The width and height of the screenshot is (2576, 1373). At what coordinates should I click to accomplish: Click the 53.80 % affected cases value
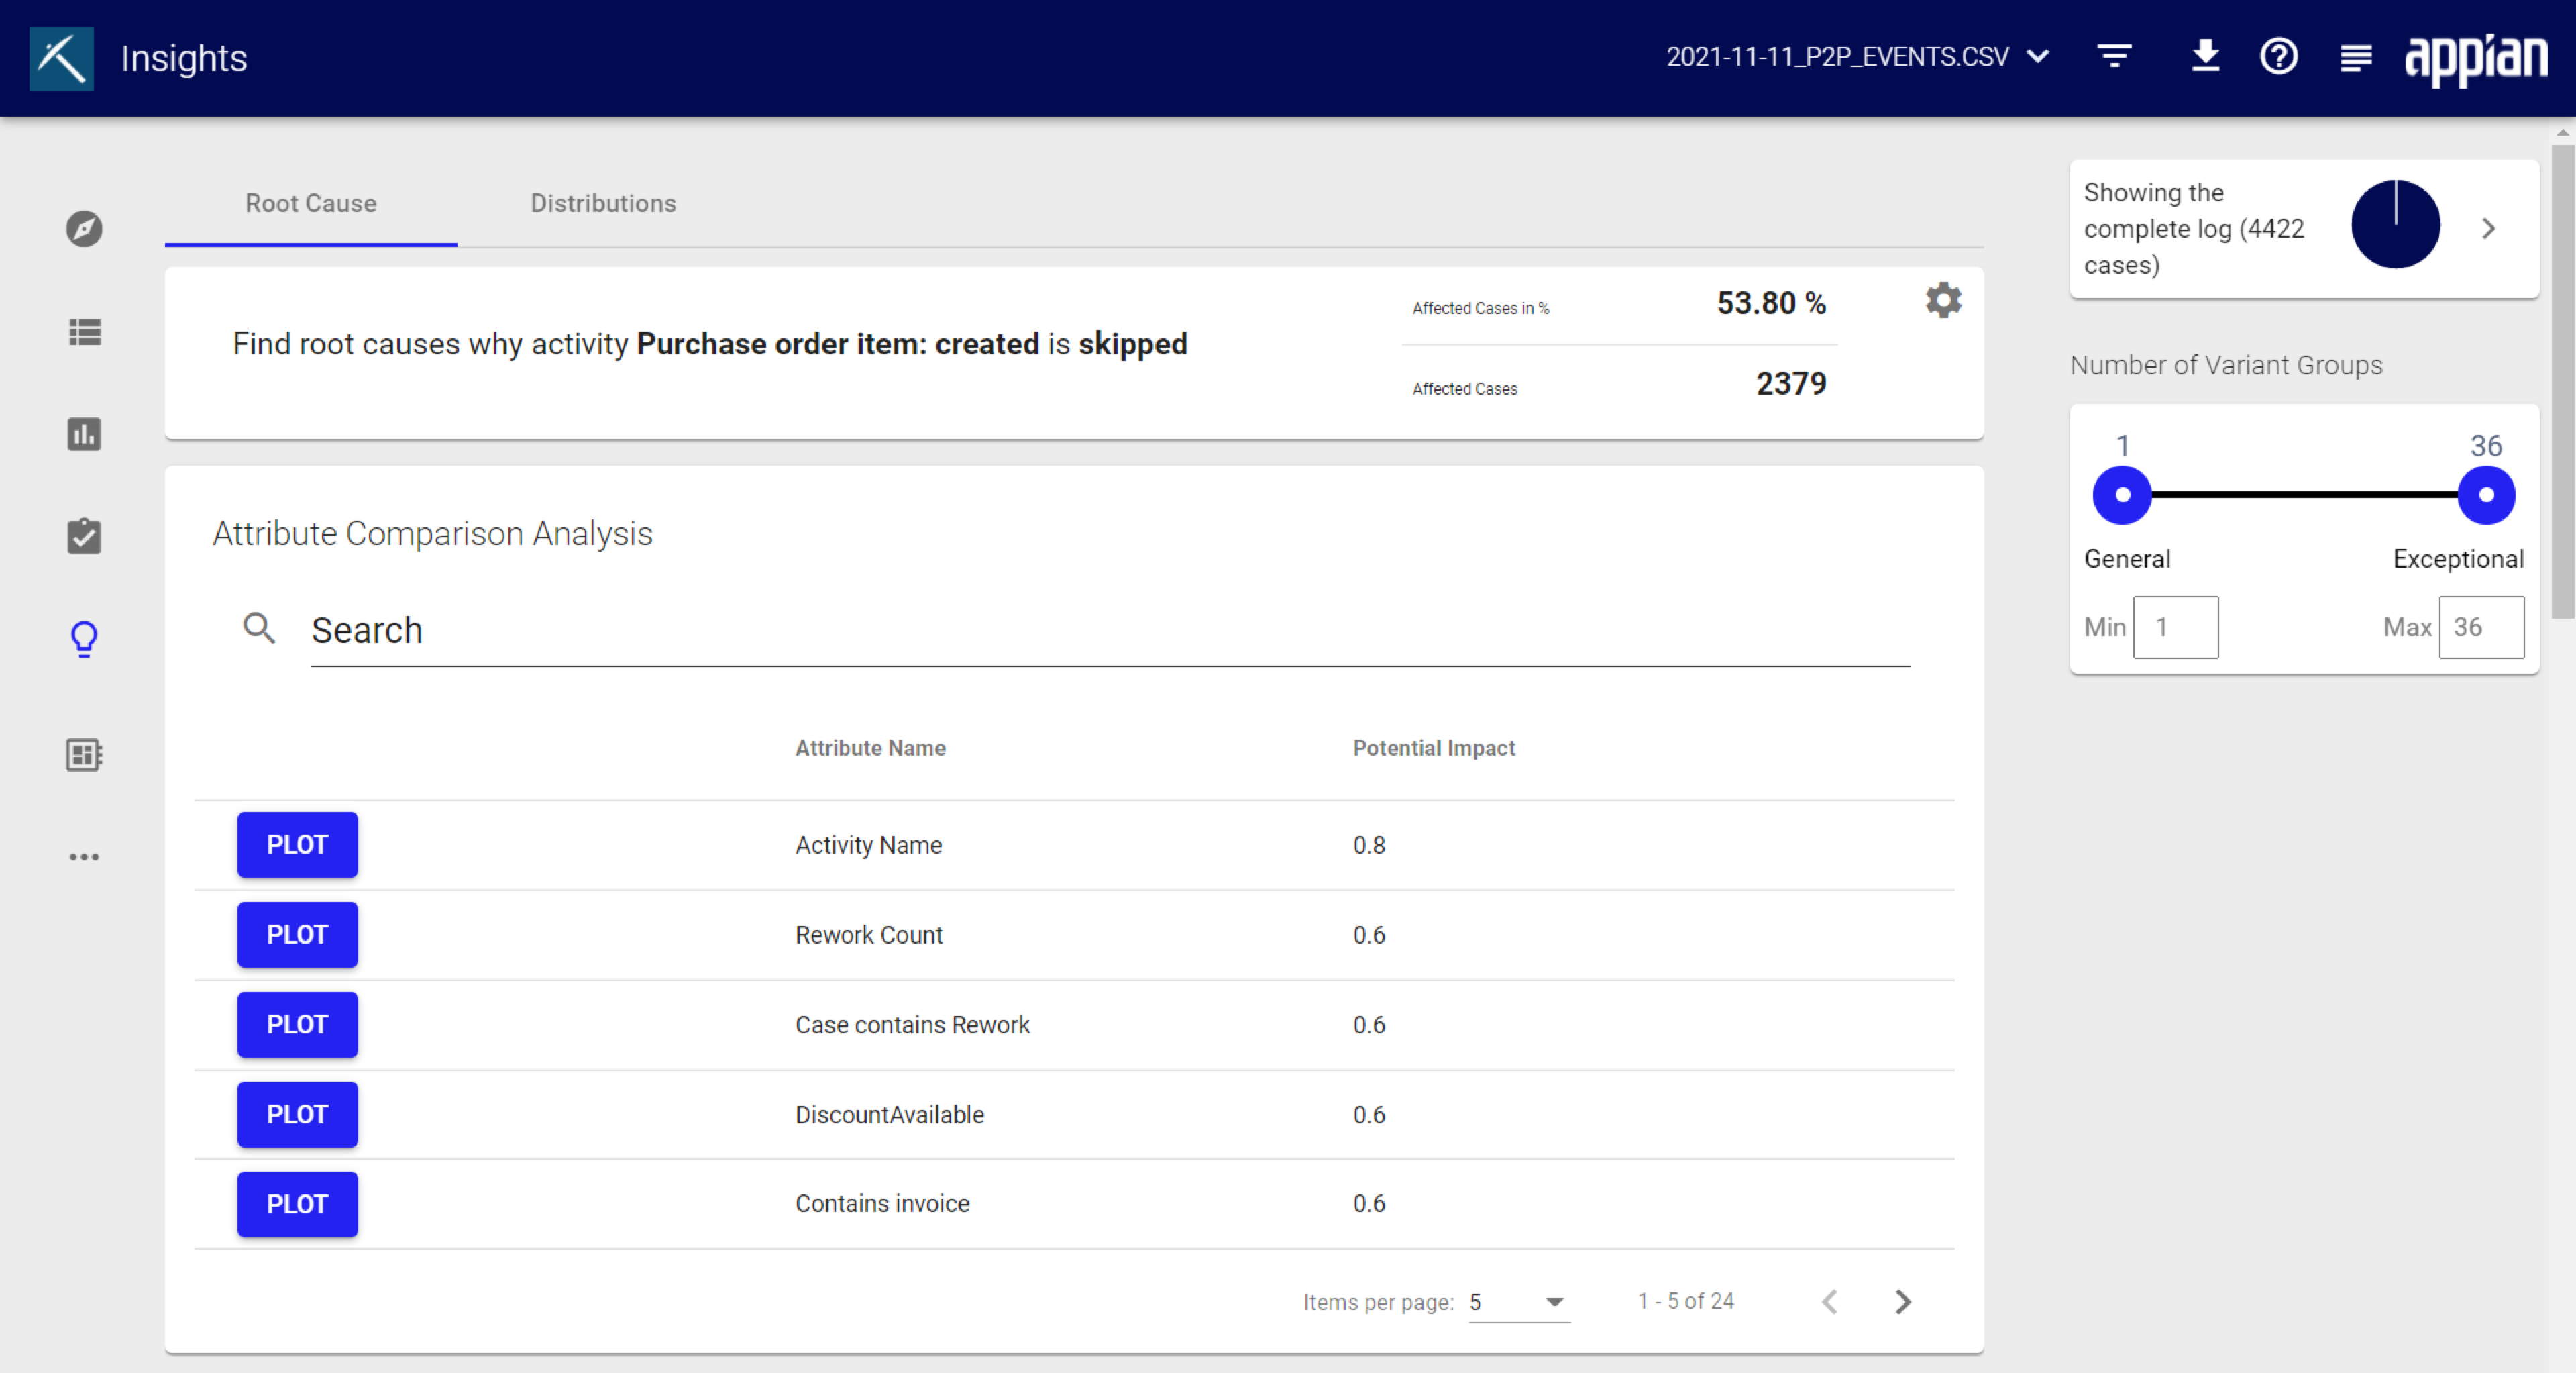pos(1771,303)
